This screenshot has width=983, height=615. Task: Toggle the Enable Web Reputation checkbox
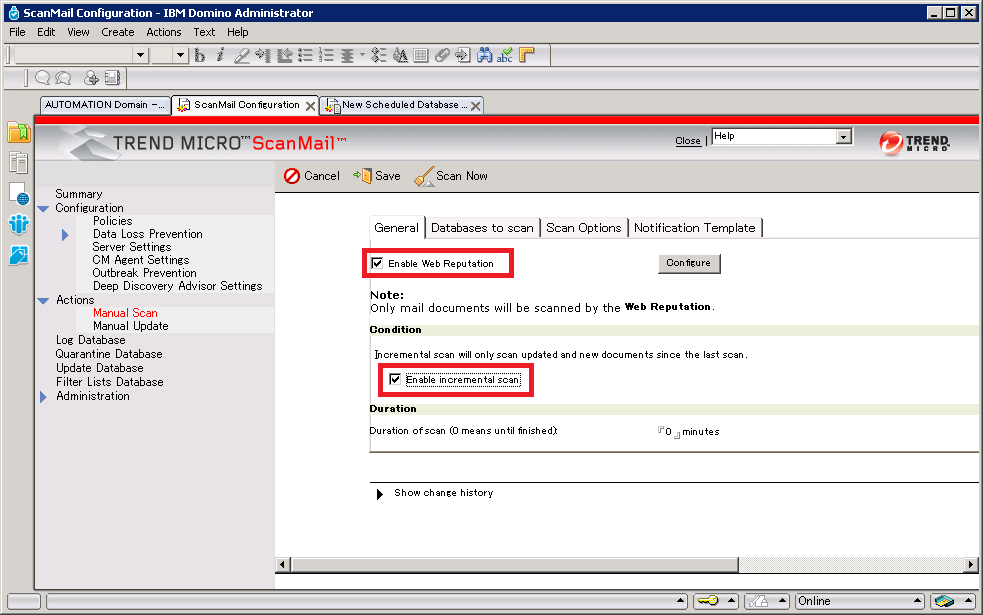click(x=377, y=264)
